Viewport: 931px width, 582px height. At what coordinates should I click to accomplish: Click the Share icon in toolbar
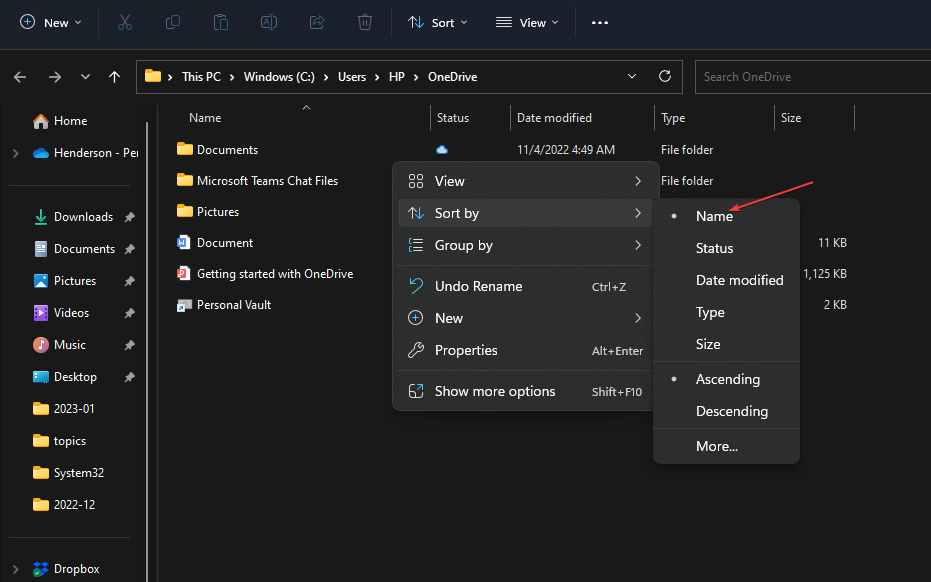click(x=317, y=22)
